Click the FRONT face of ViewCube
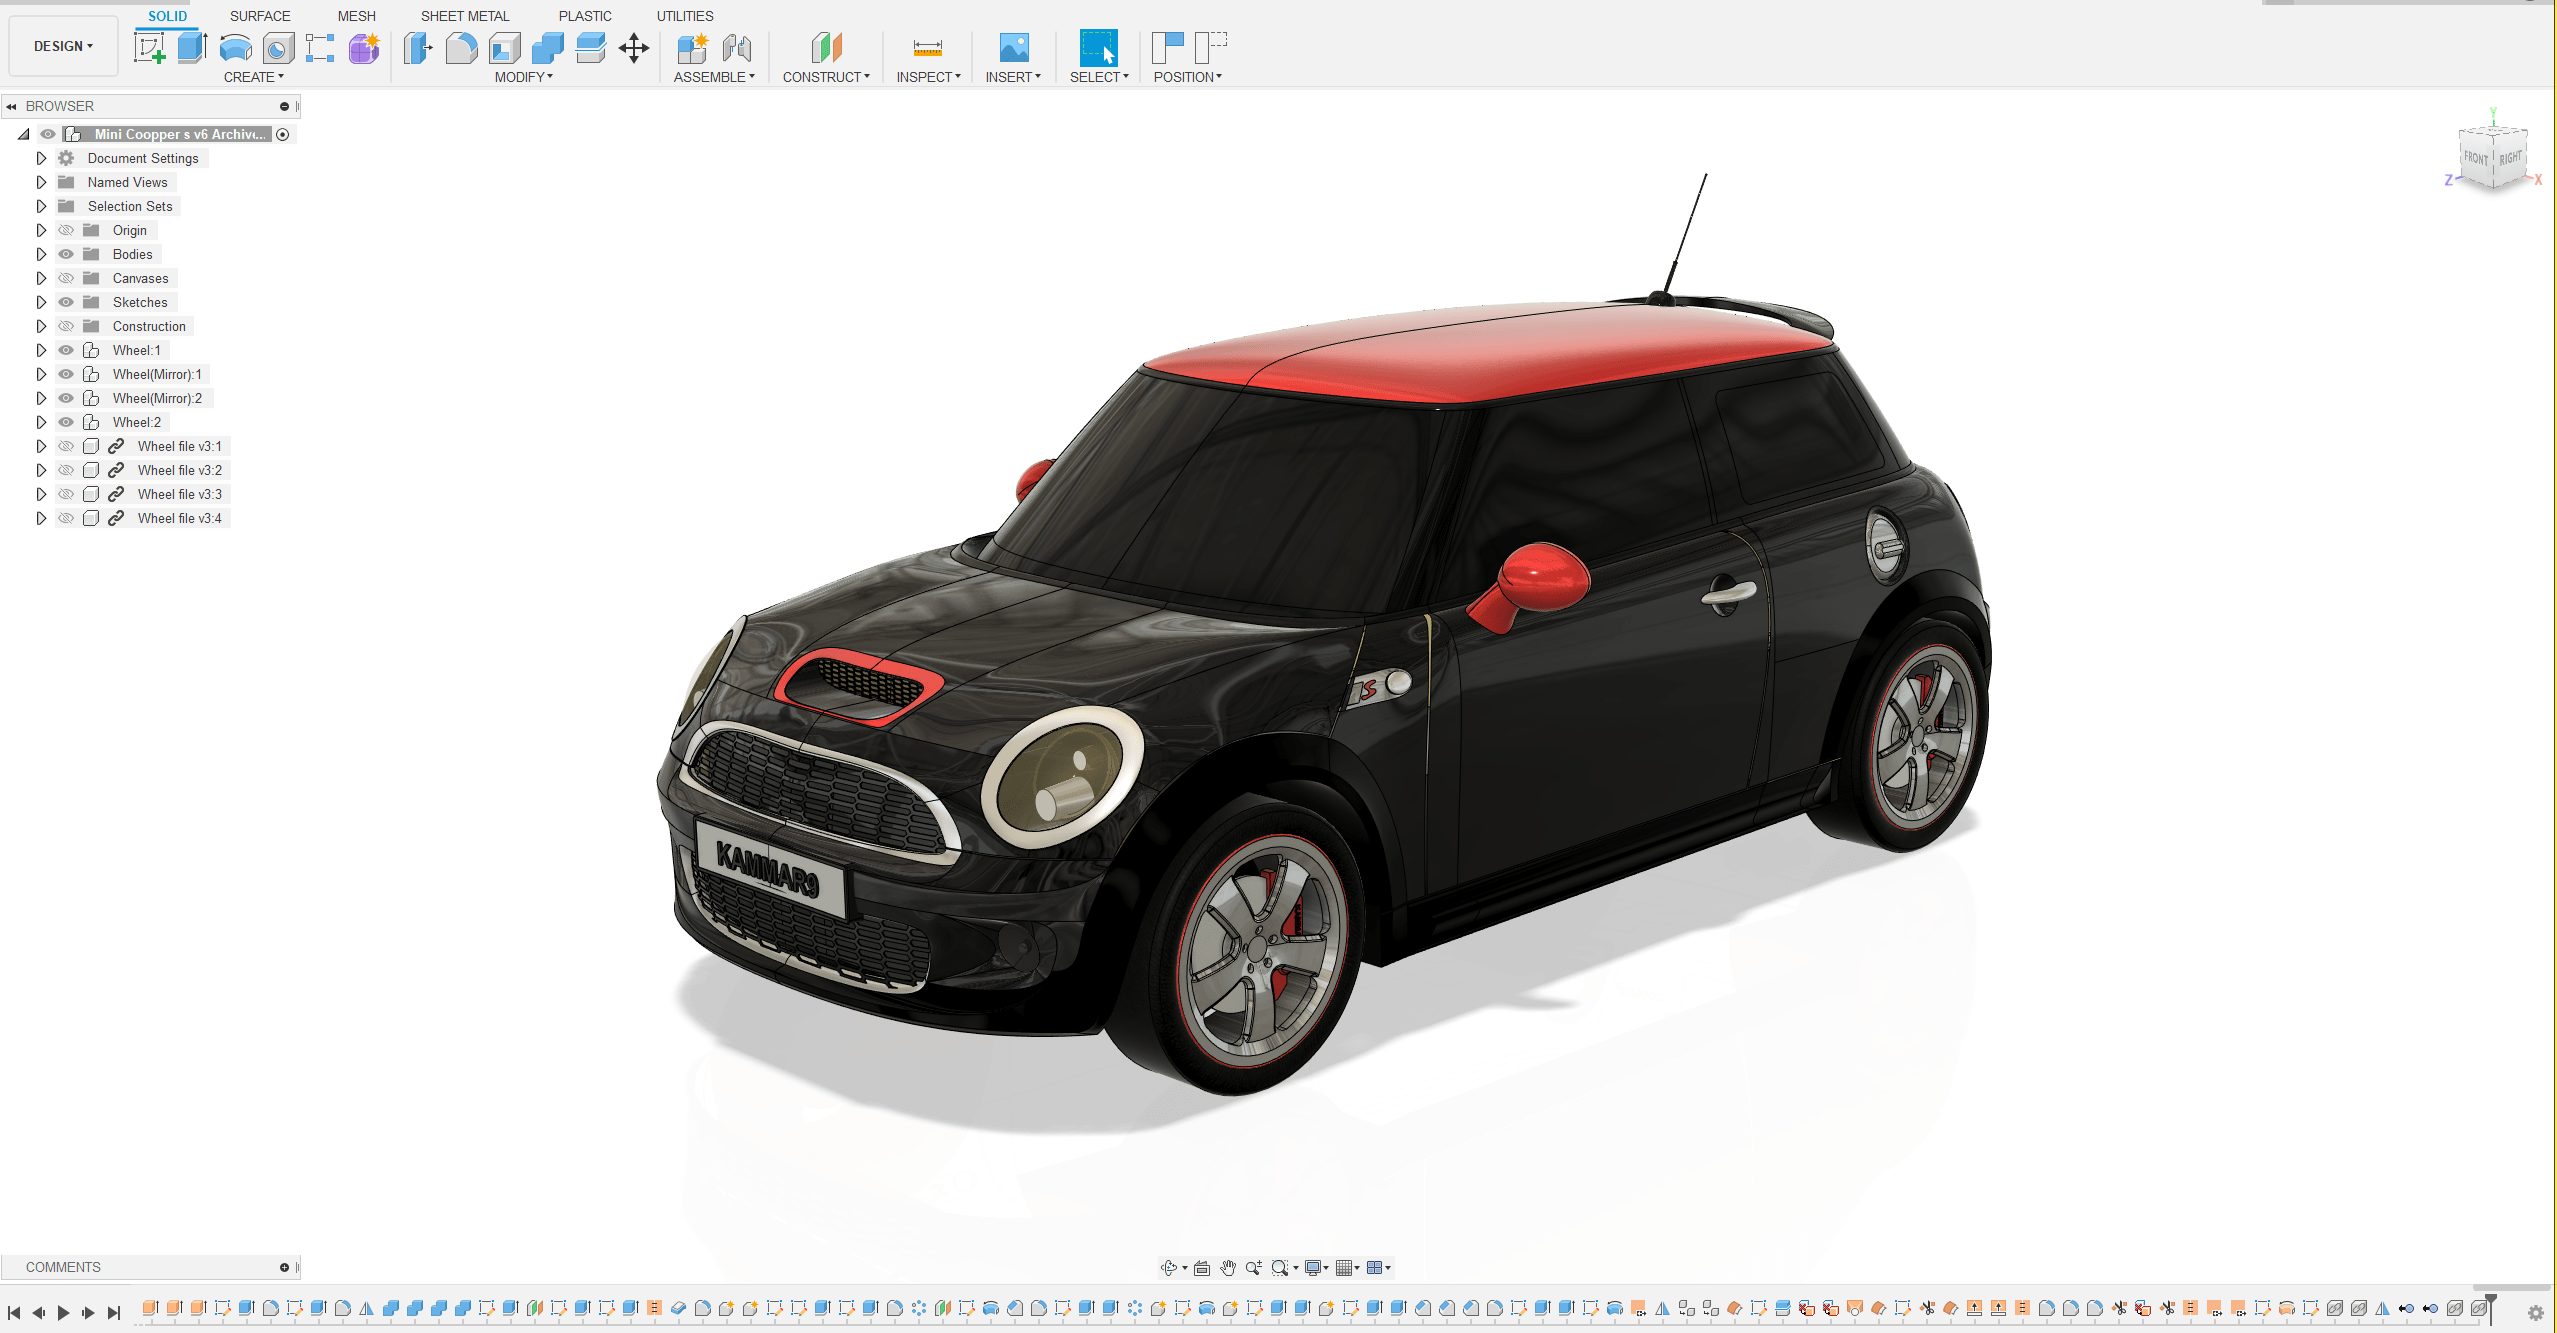 tap(2476, 158)
